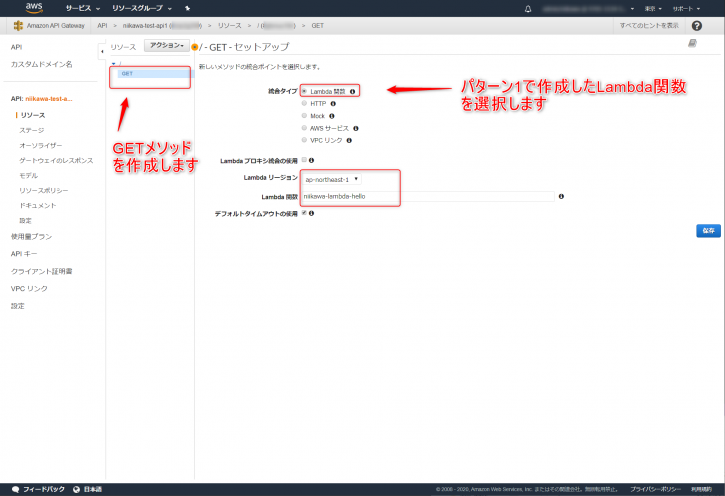This screenshot has width=725, height=496.
Task: Show info icon next to Mock option
Action: coord(332,116)
